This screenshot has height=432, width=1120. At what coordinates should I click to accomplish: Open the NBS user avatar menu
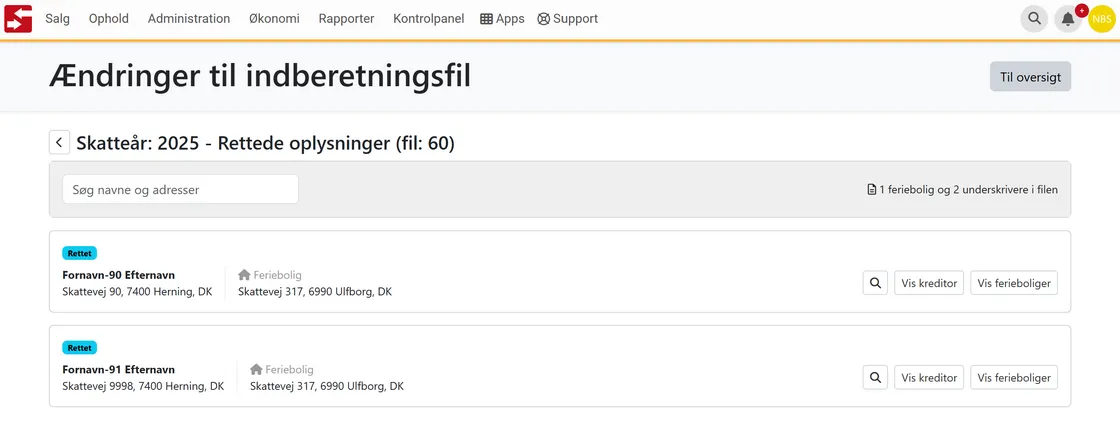[1101, 19]
